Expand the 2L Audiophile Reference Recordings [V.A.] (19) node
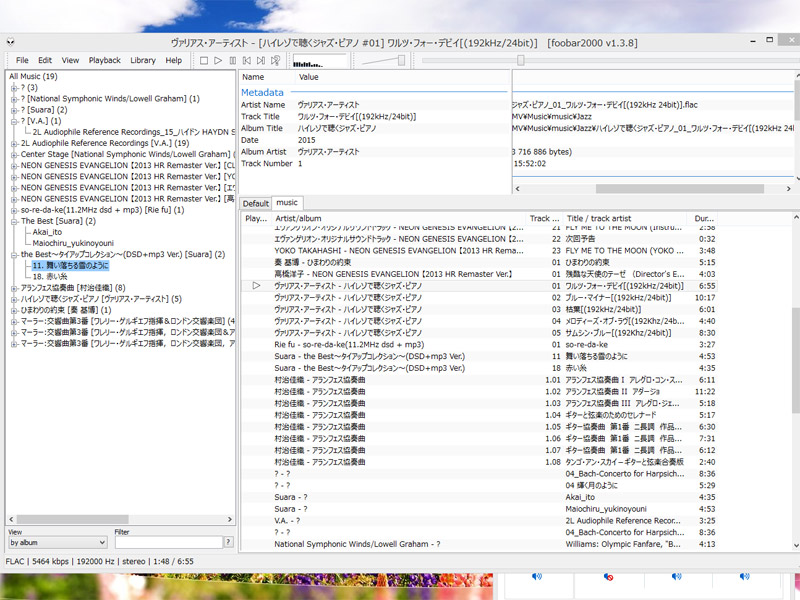This screenshot has width=800, height=600. click(x=14, y=143)
